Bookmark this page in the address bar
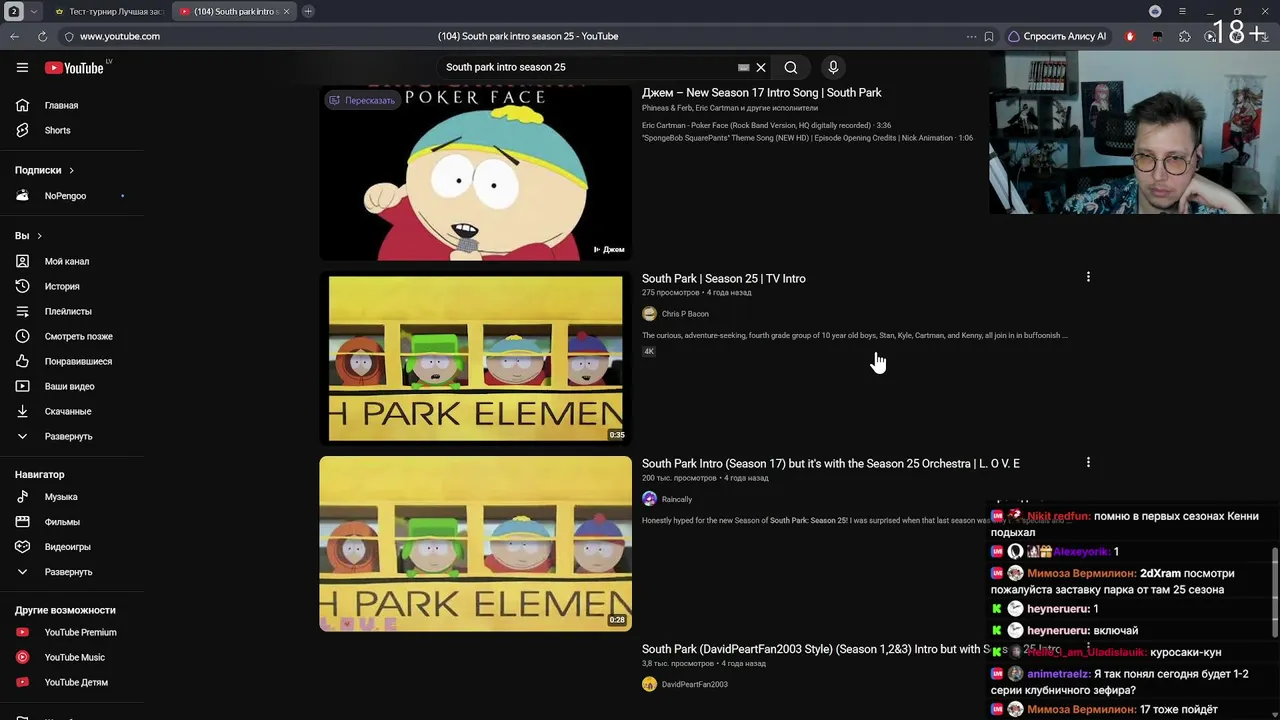The image size is (1280, 720). pyautogui.click(x=989, y=36)
